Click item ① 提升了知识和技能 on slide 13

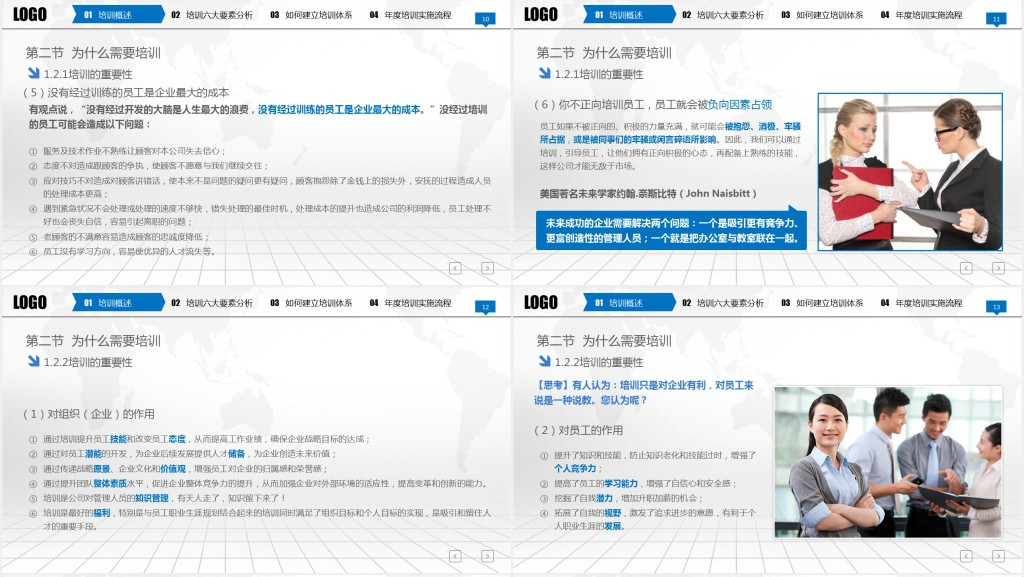(x=648, y=461)
